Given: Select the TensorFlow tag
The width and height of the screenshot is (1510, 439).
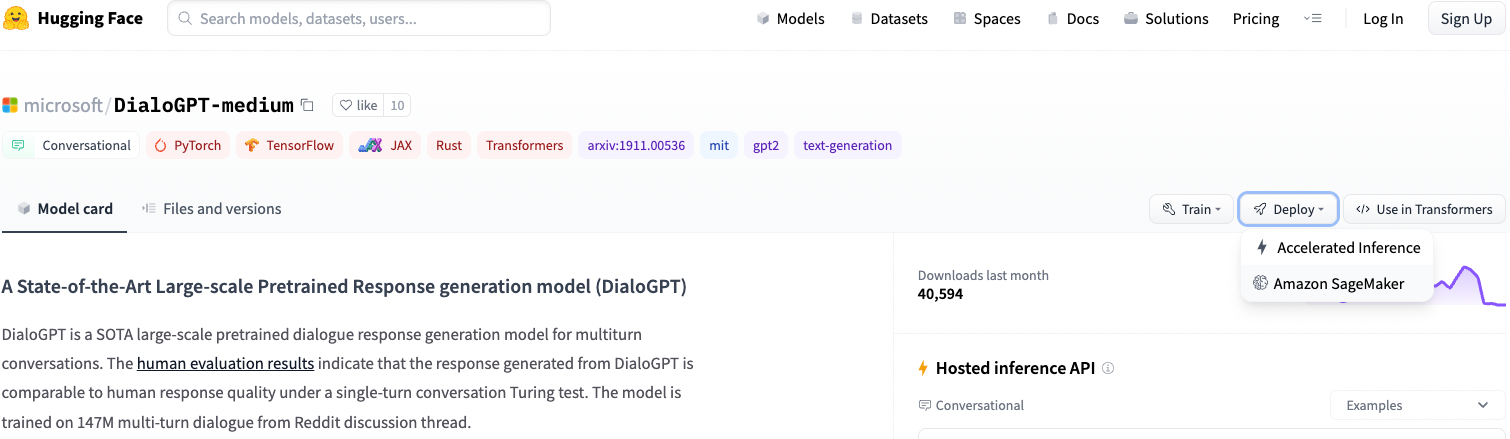Looking at the screenshot, I should click(x=290, y=145).
